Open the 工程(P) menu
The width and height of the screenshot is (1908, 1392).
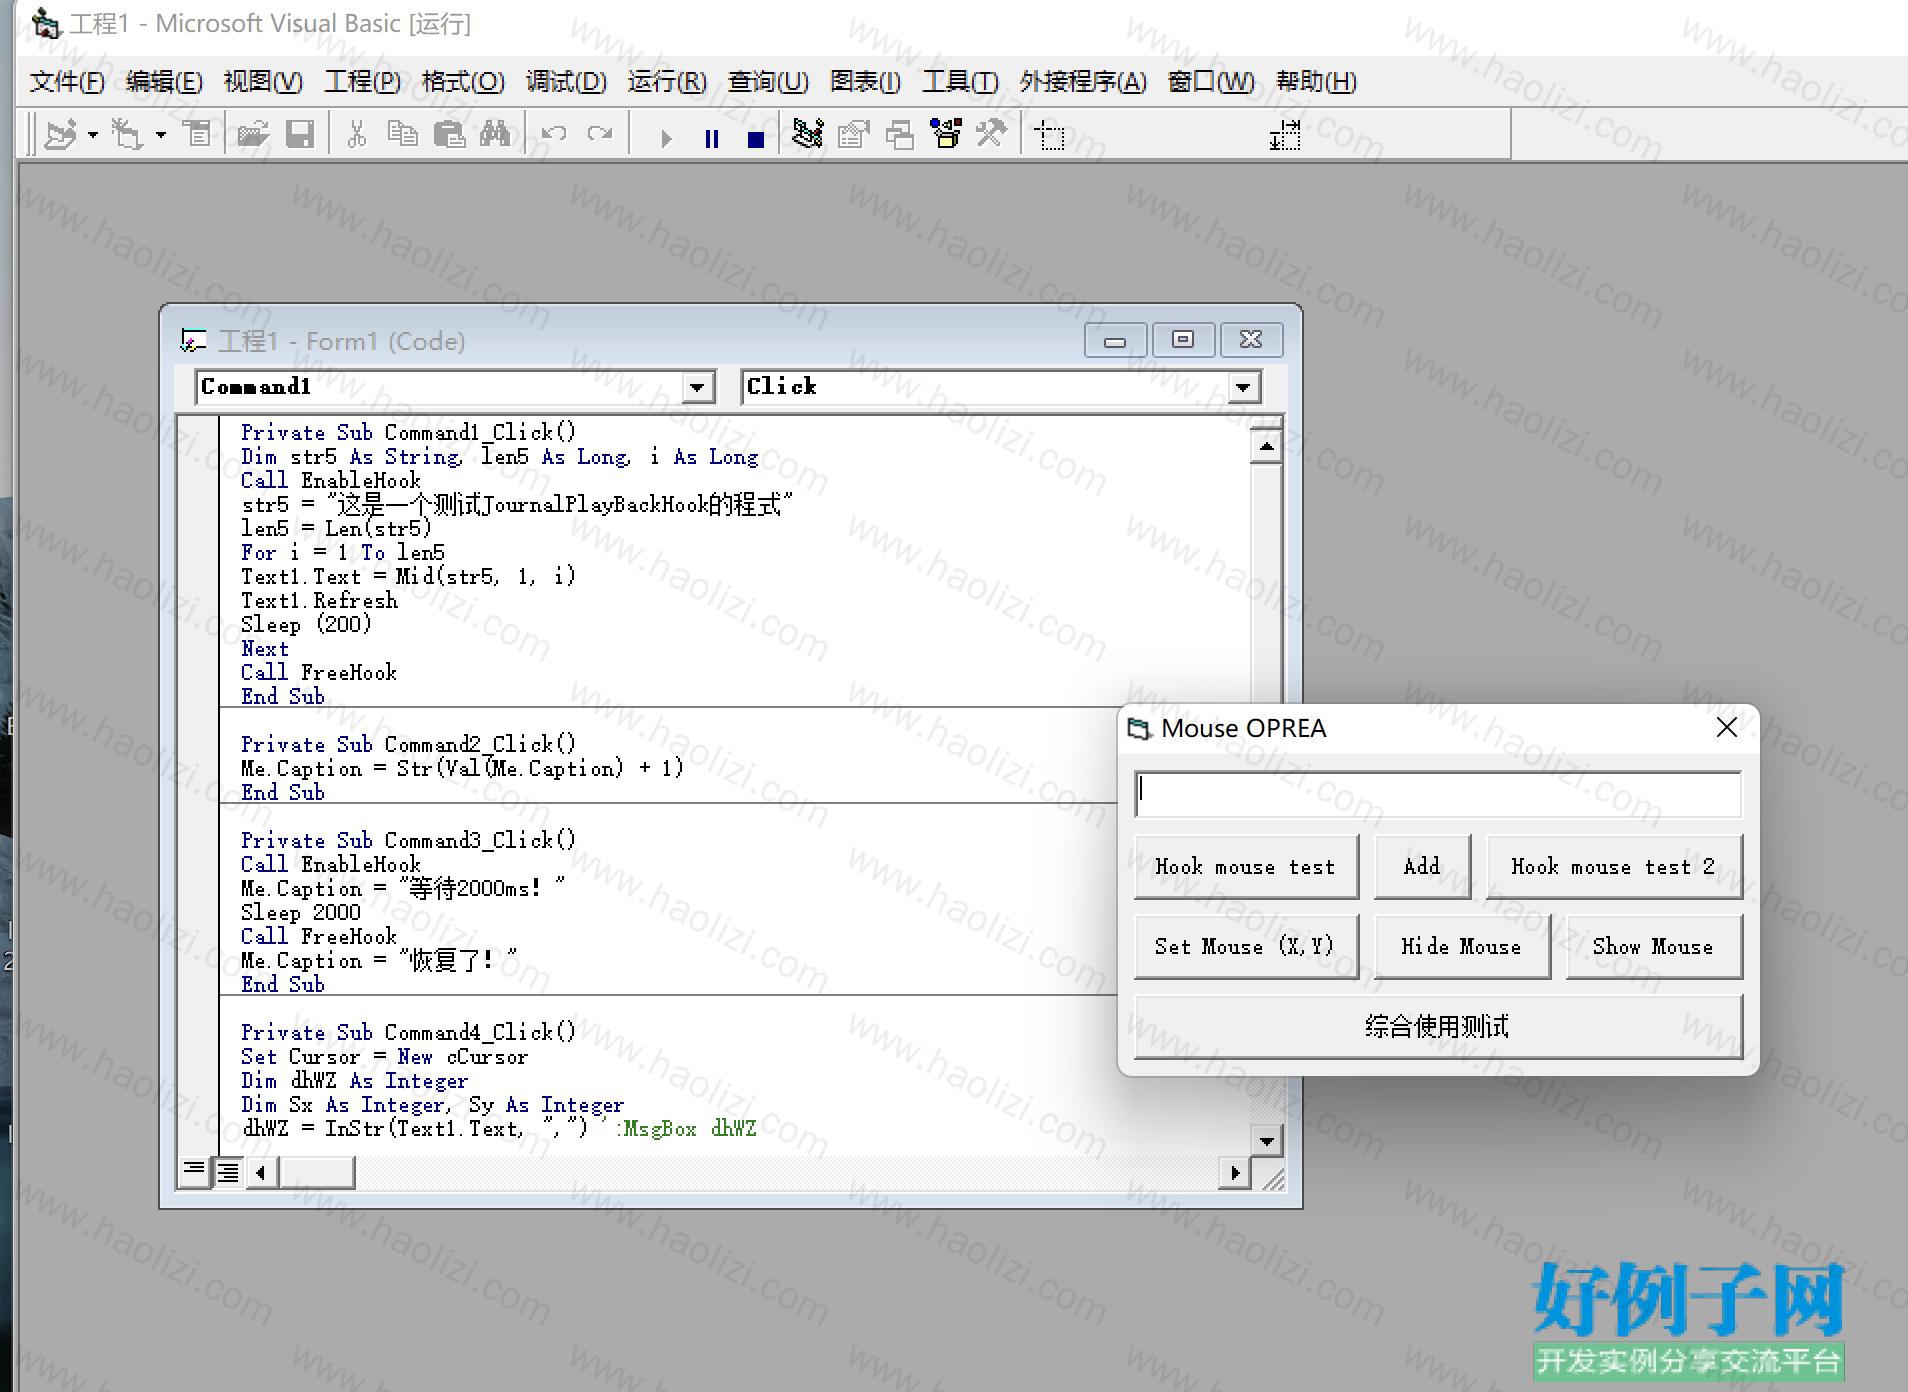point(362,82)
